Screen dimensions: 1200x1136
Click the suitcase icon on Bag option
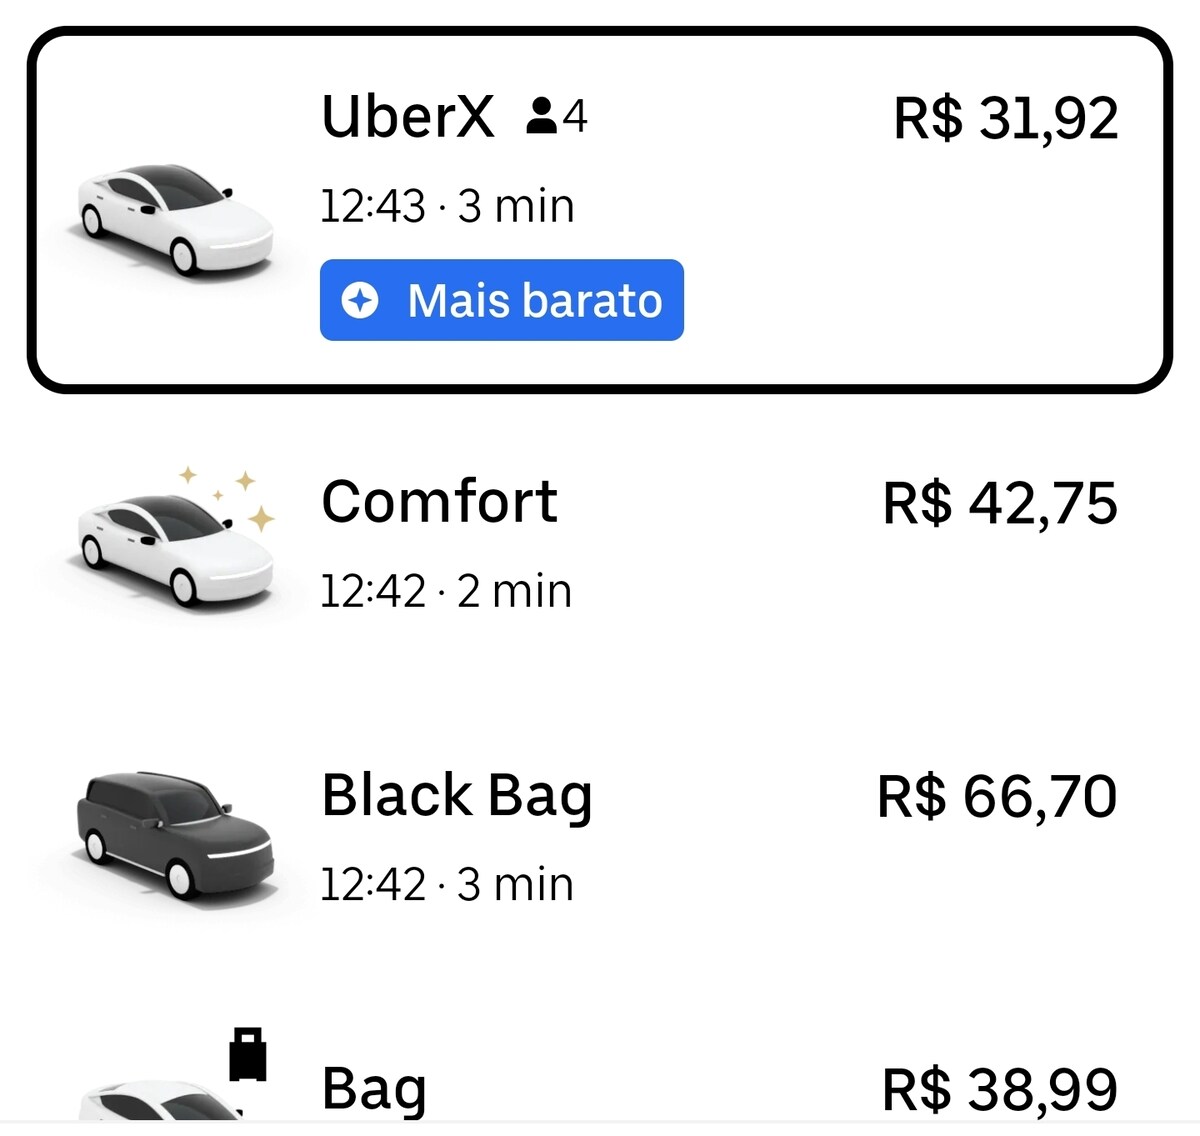[x=248, y=1055]
